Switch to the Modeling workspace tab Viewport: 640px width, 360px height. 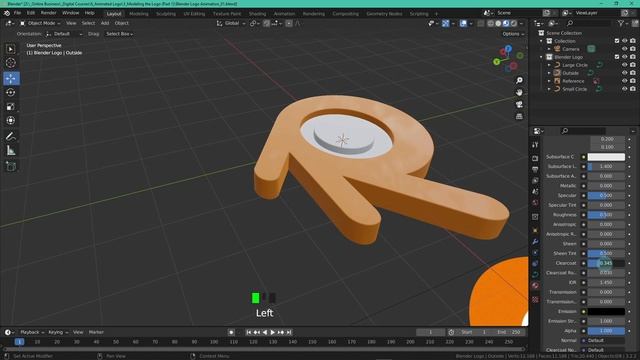pos(138,13)
